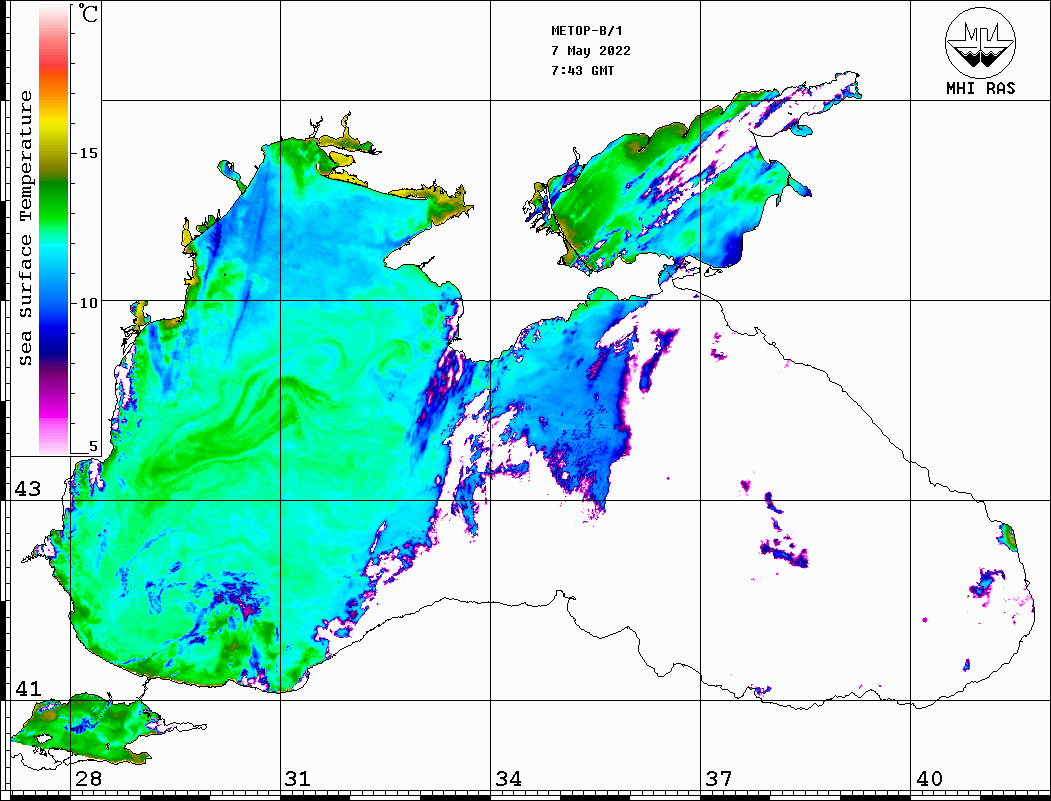Viewport: 1051px width, 801px height.
Task: Click the date text '7 May 2022'
Action: (x=591, y=51)
